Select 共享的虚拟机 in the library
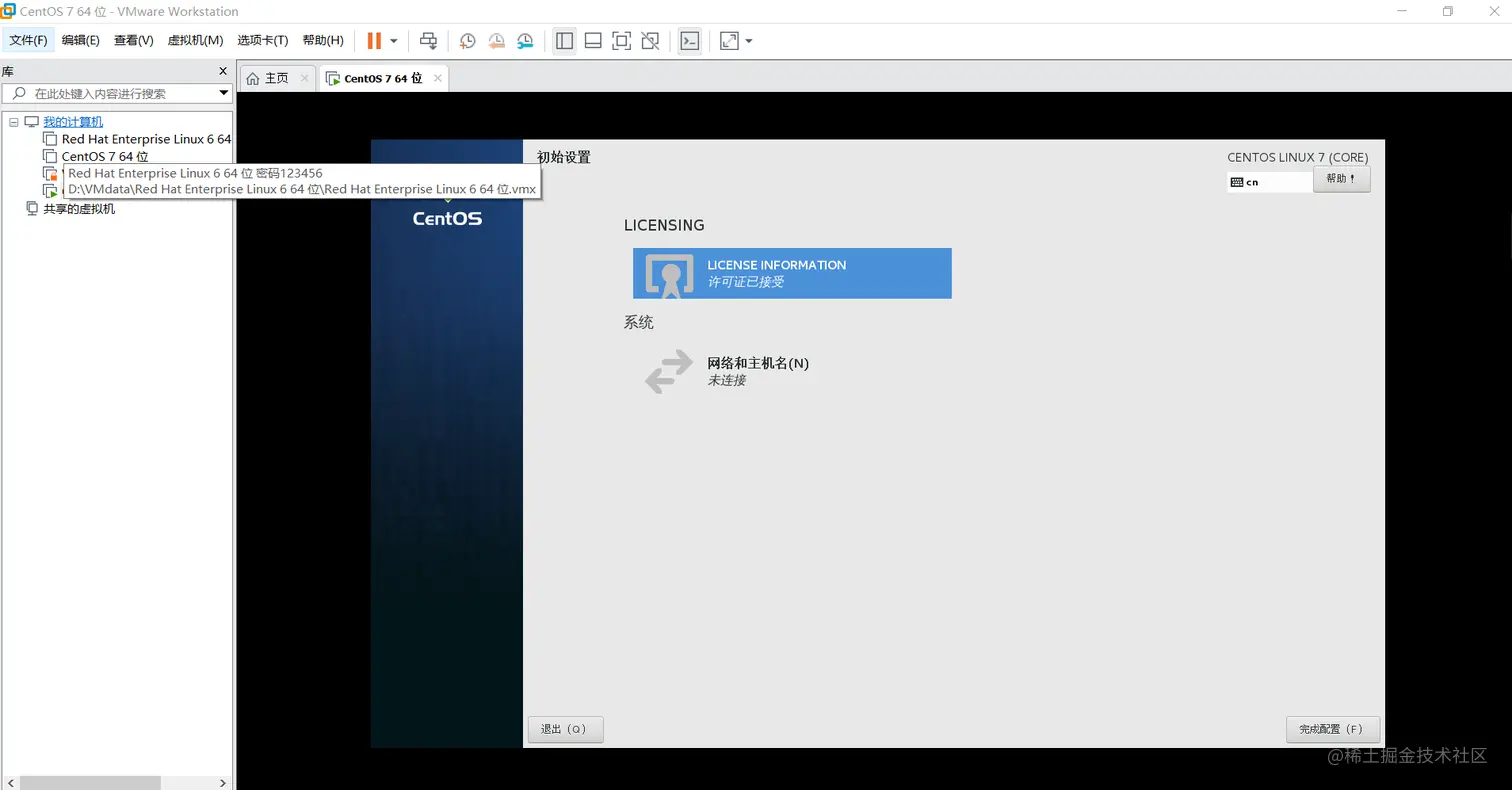Viewport: 1512px width, 790px height. tap(79, 209)
